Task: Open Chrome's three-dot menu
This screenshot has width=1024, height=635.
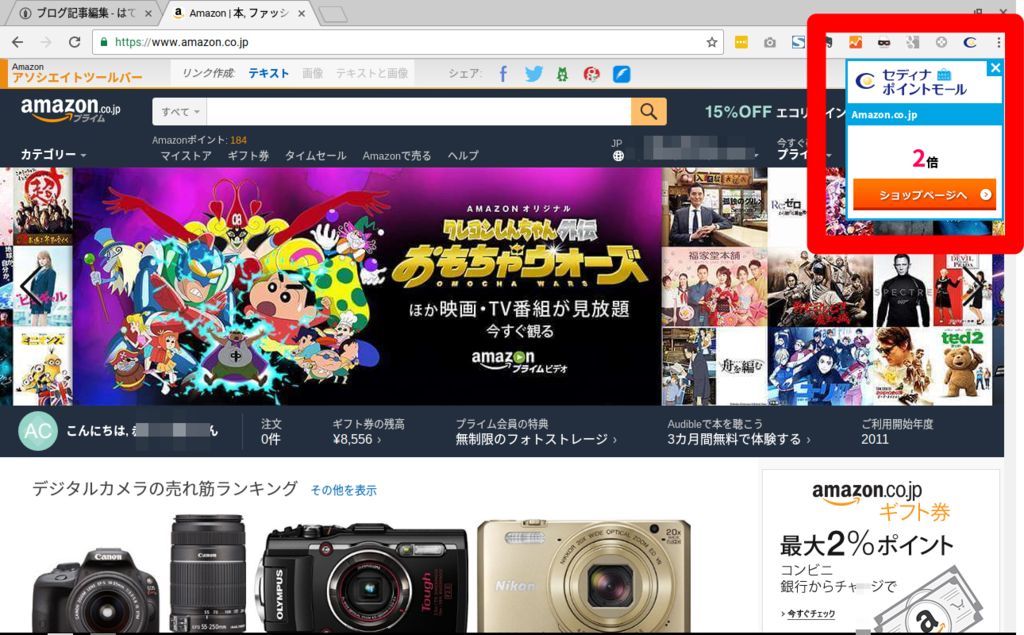Action: click(x=999, y=42)
